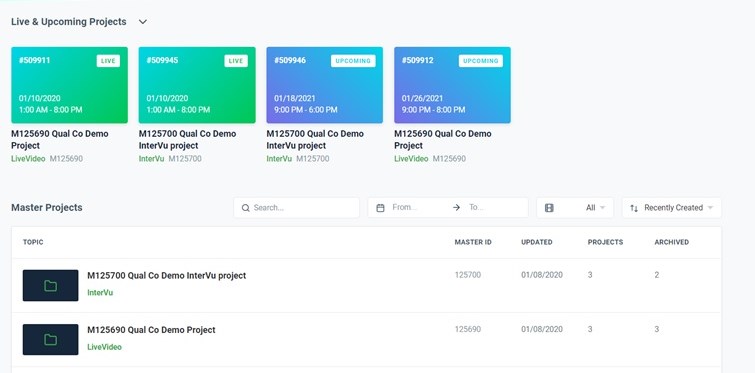Click M125690 code under card #509912

(449, 159)
